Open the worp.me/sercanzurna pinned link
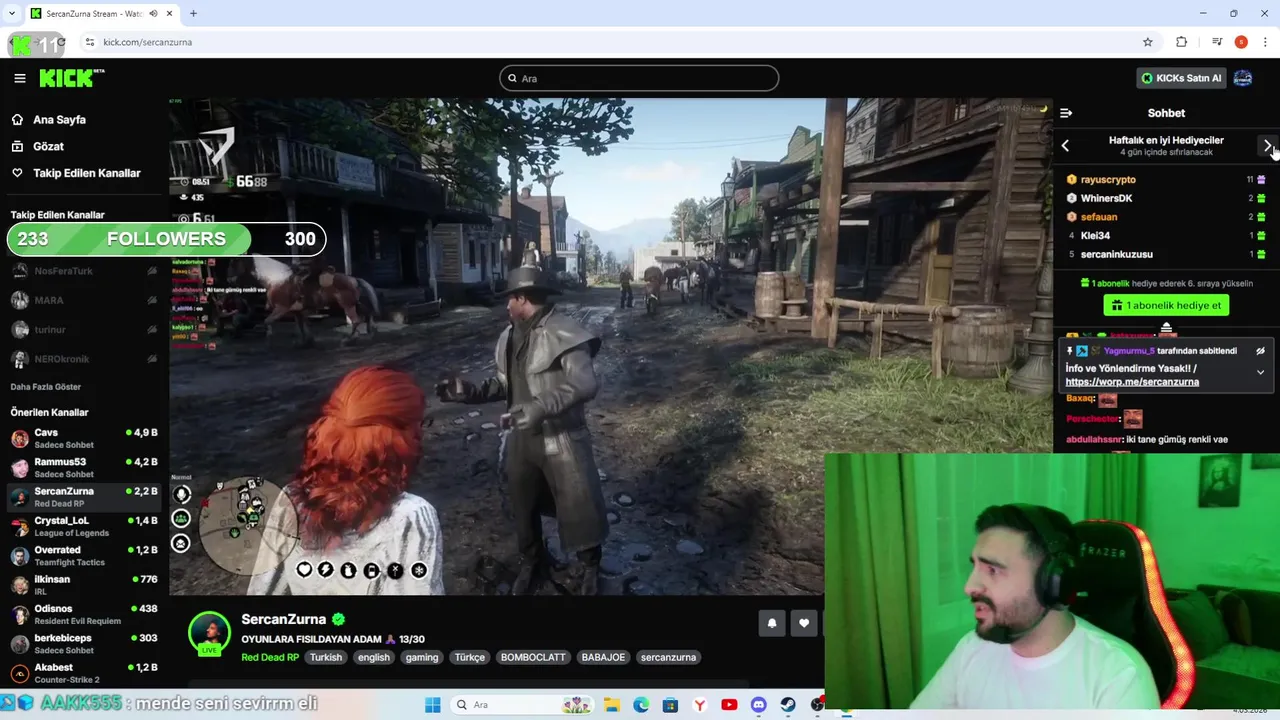Image resolution: width=1280 pixels, height=720 pixels. point(1132,382)
